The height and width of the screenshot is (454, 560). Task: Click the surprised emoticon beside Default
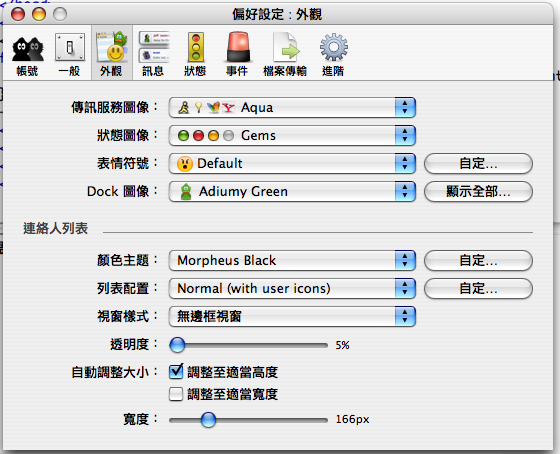(x=185, y=164)
